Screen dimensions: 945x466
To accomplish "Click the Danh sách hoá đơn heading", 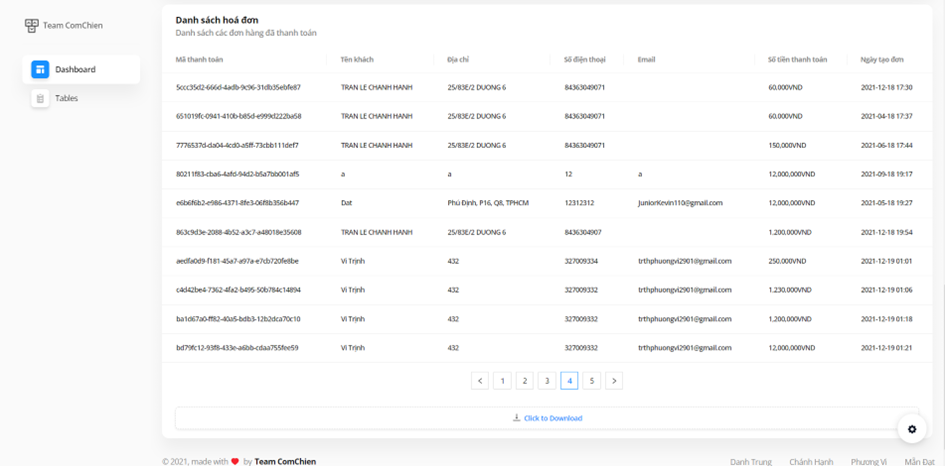I will [217, 20].
